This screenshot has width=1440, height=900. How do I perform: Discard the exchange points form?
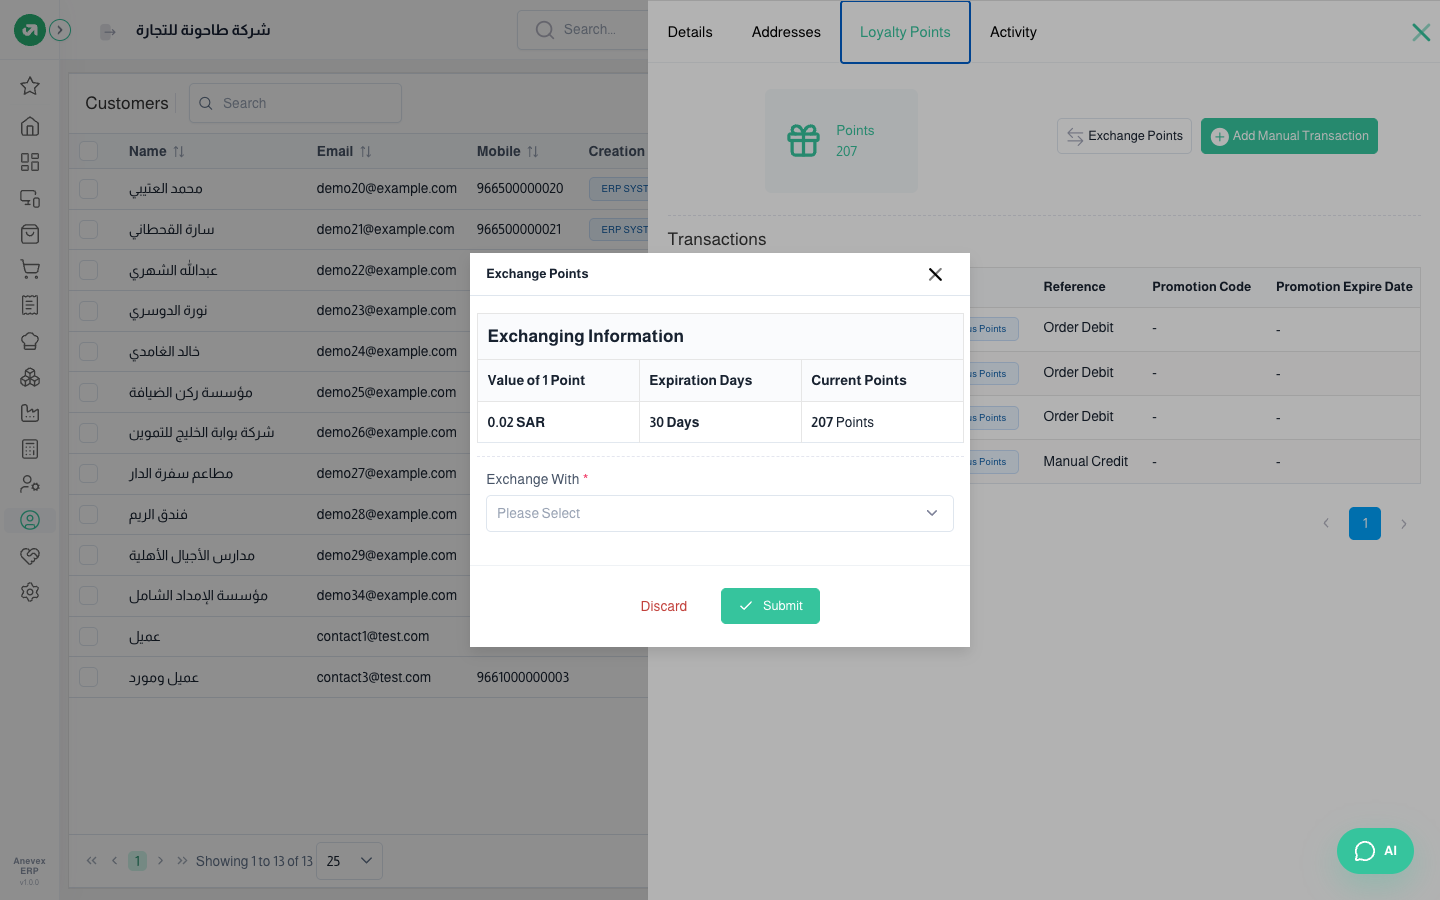click(x=664, y=606)
